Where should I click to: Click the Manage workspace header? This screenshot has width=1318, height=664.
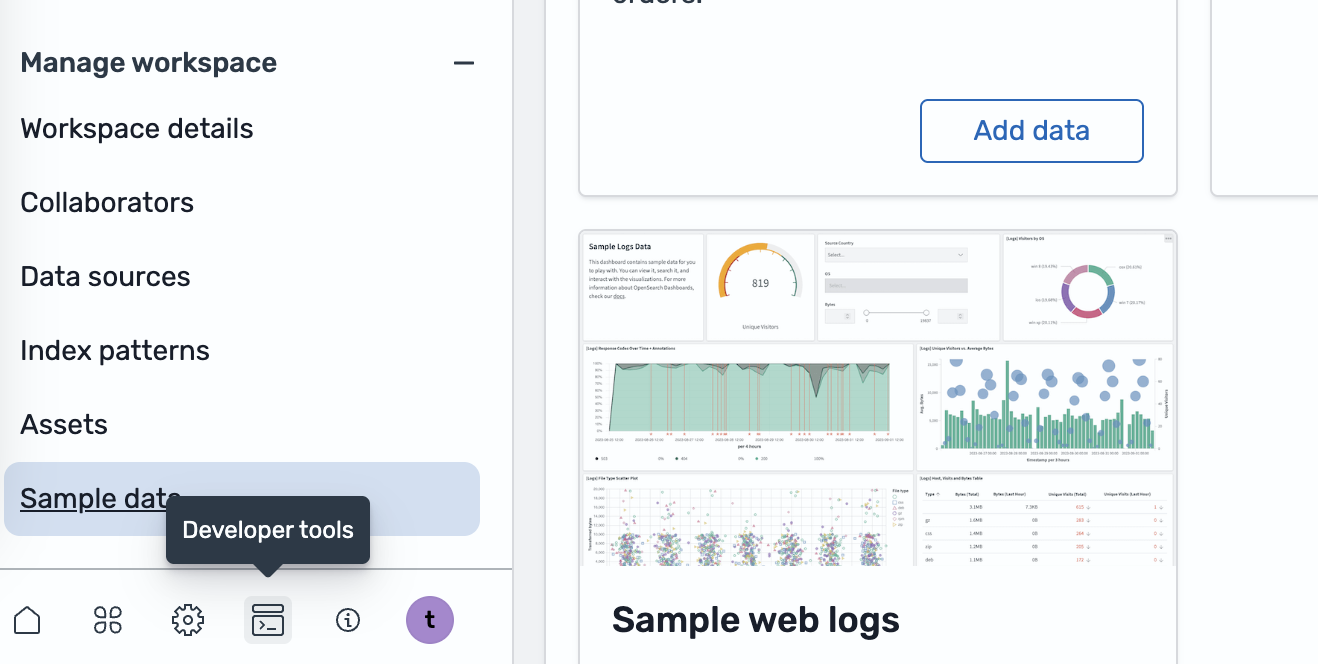[x=148, y=62]
